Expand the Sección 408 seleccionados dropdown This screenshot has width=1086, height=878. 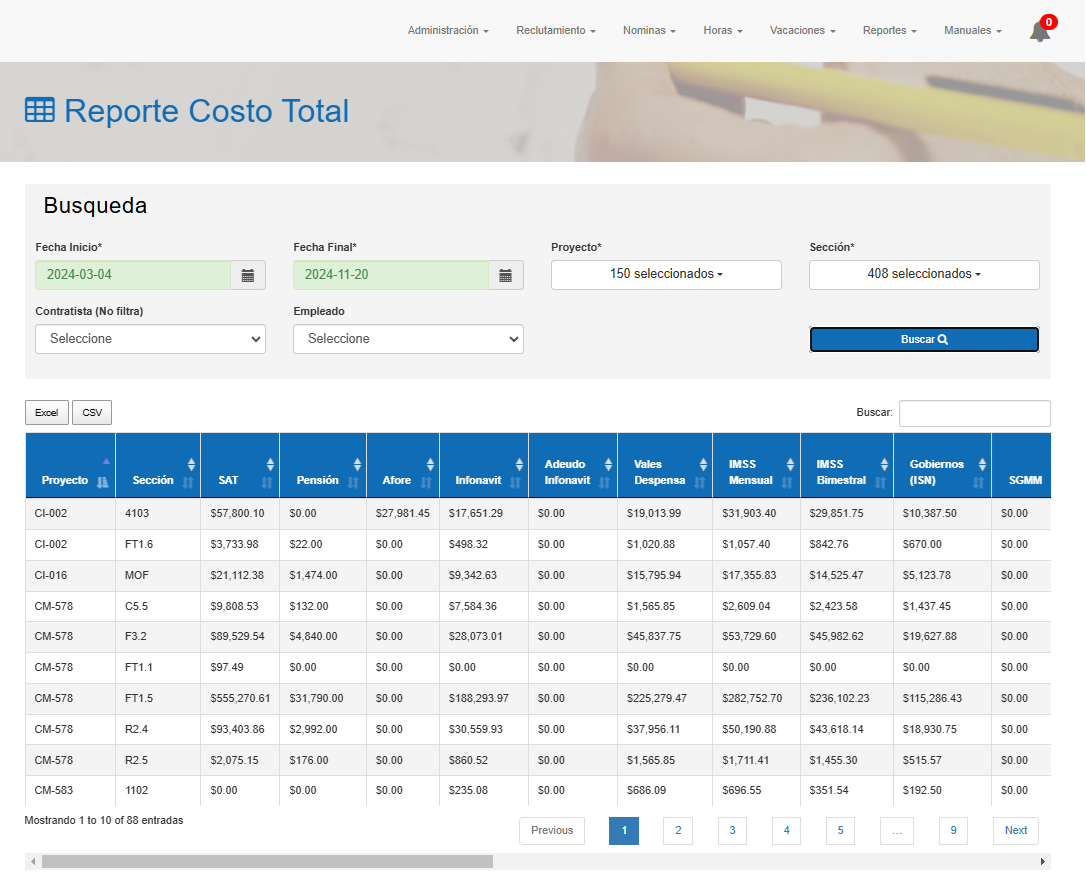924,275
